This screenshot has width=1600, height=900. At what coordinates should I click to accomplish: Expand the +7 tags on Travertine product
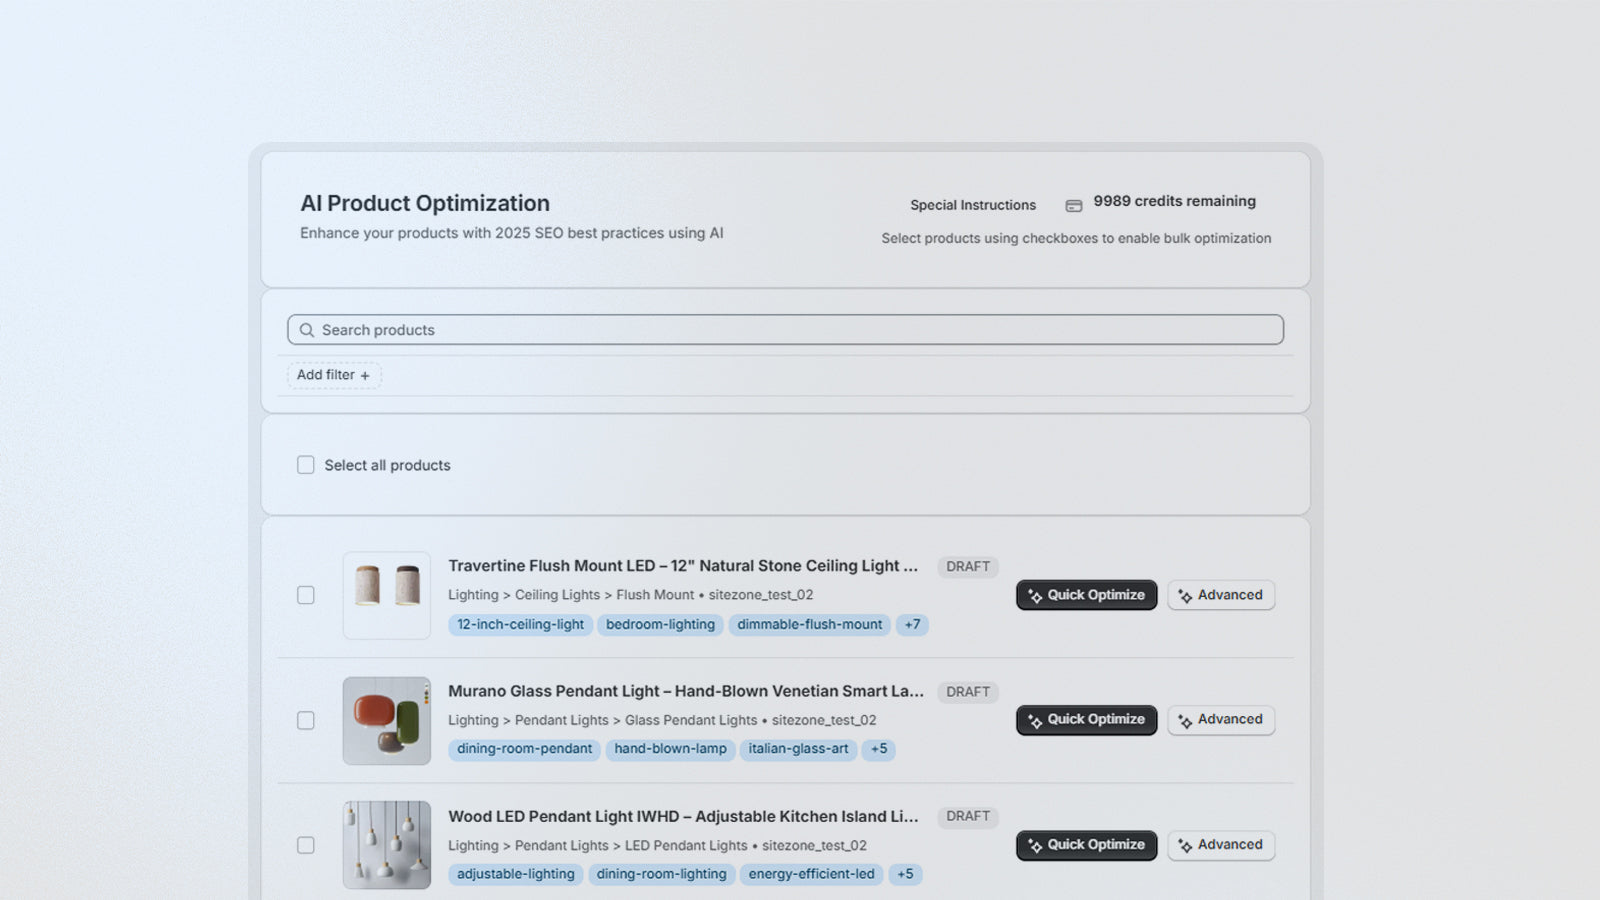(911, 624)
